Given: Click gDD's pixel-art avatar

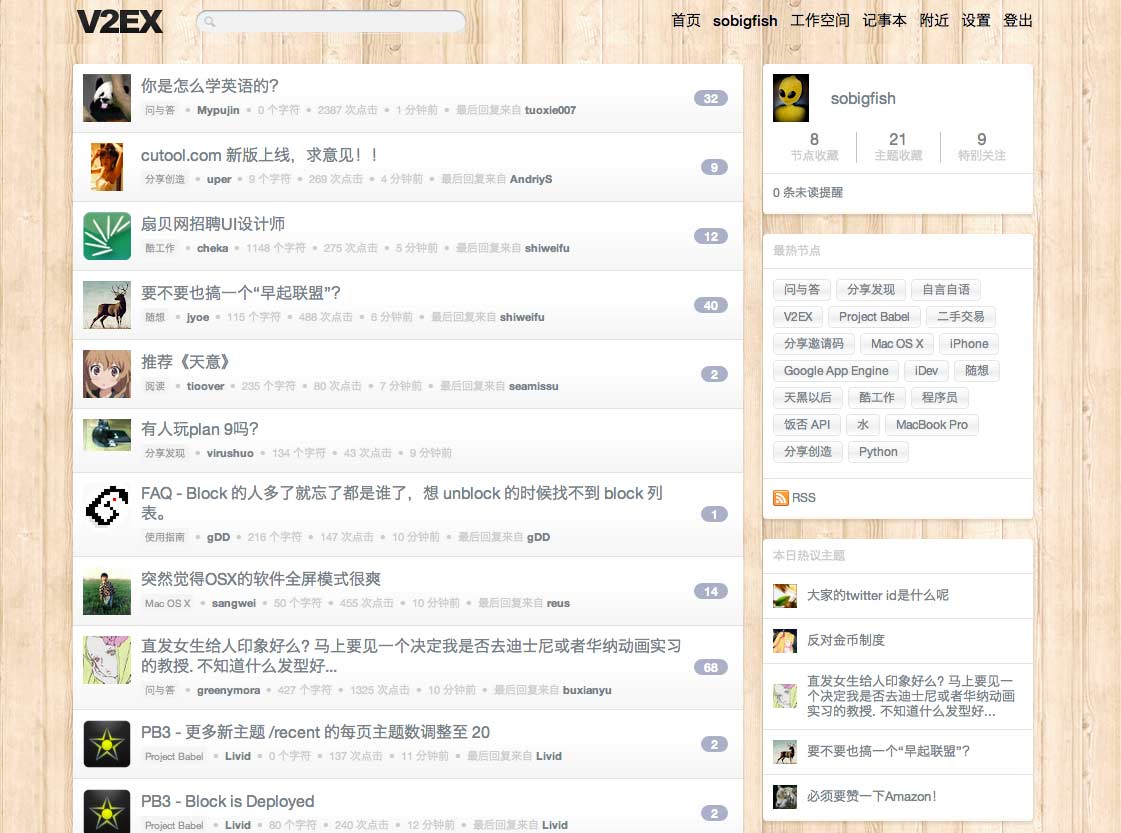Looking at the screenshot, I should point(107,506).
